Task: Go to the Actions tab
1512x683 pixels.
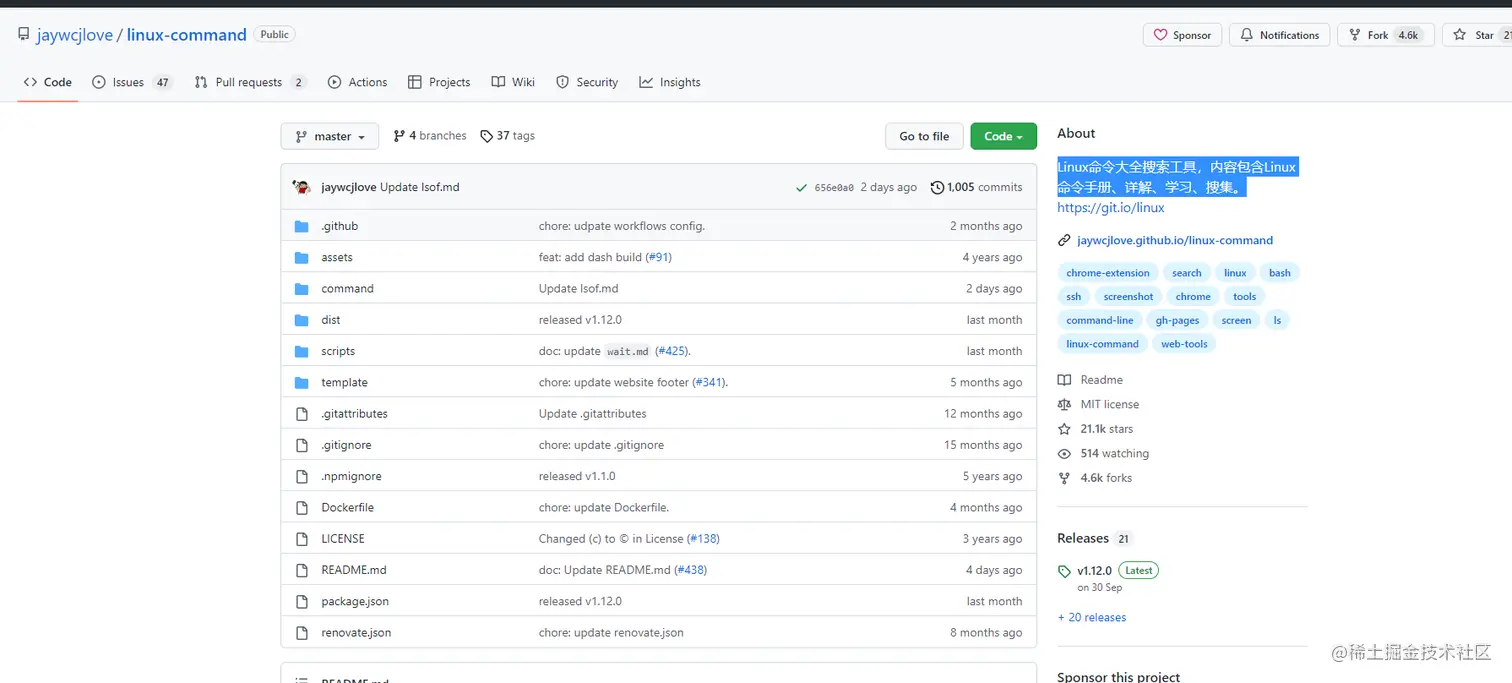Action: [x=357, y=82]
